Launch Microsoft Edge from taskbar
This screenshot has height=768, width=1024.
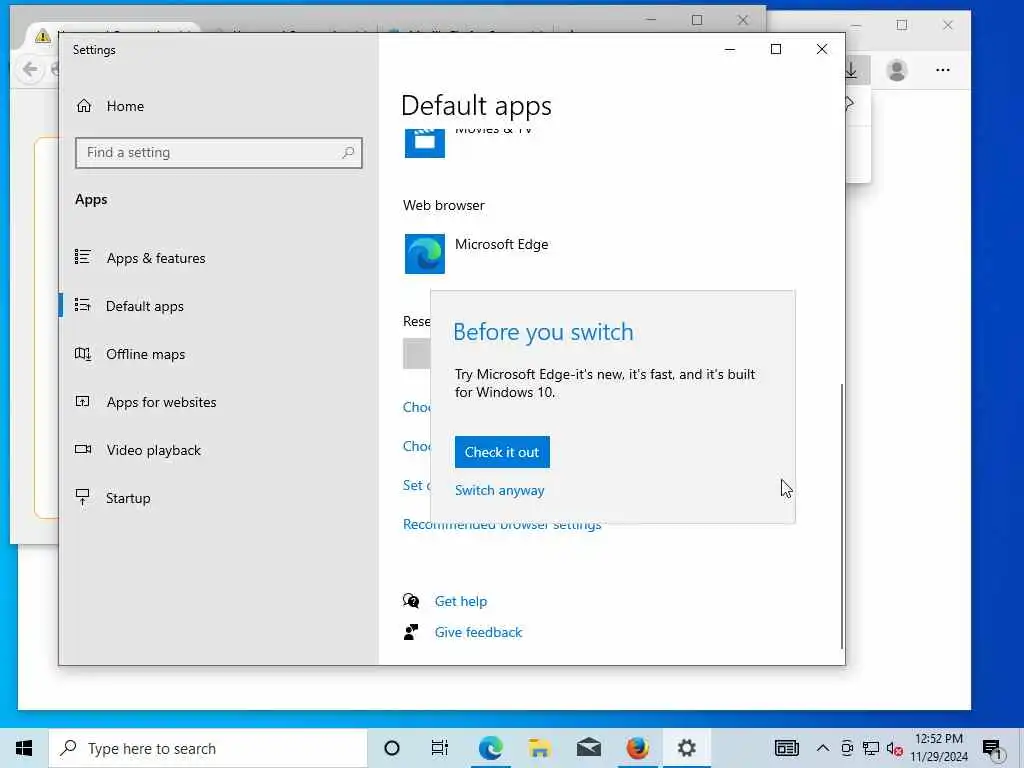[x=490, y=748]
